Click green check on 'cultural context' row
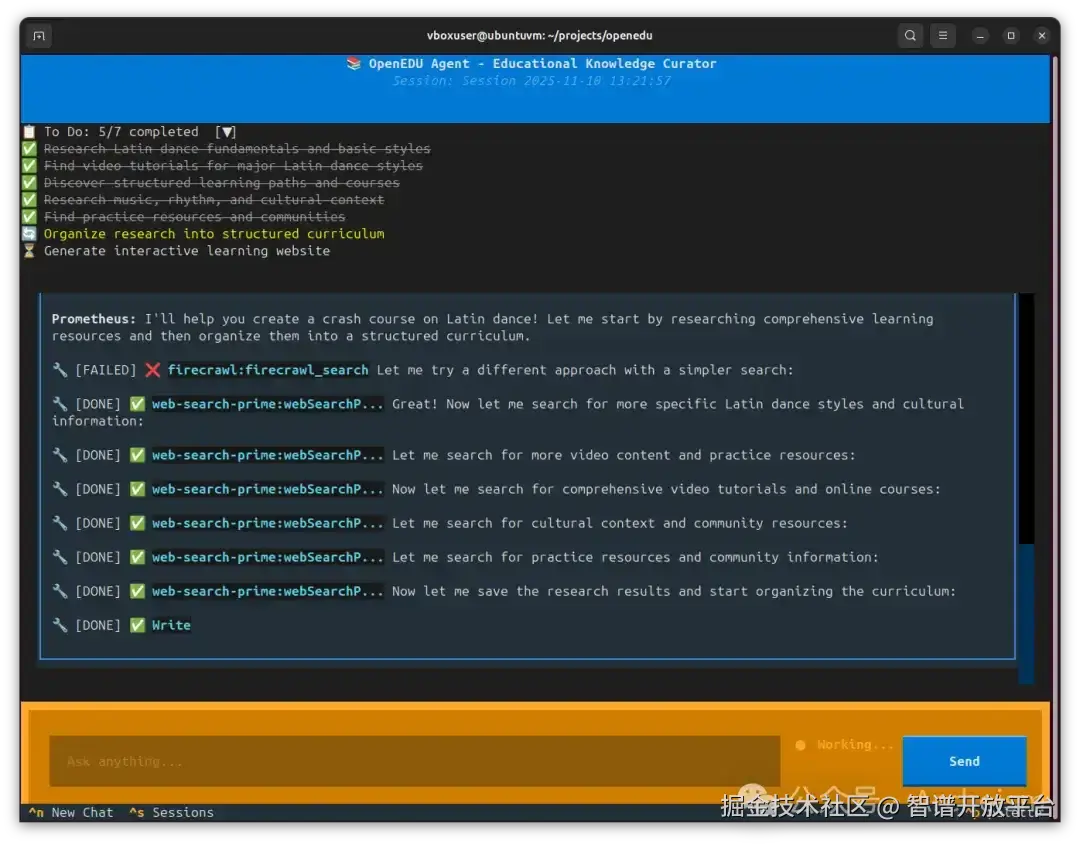The height and width of the screenshot is (844, 1080). (x=138, y=523)
